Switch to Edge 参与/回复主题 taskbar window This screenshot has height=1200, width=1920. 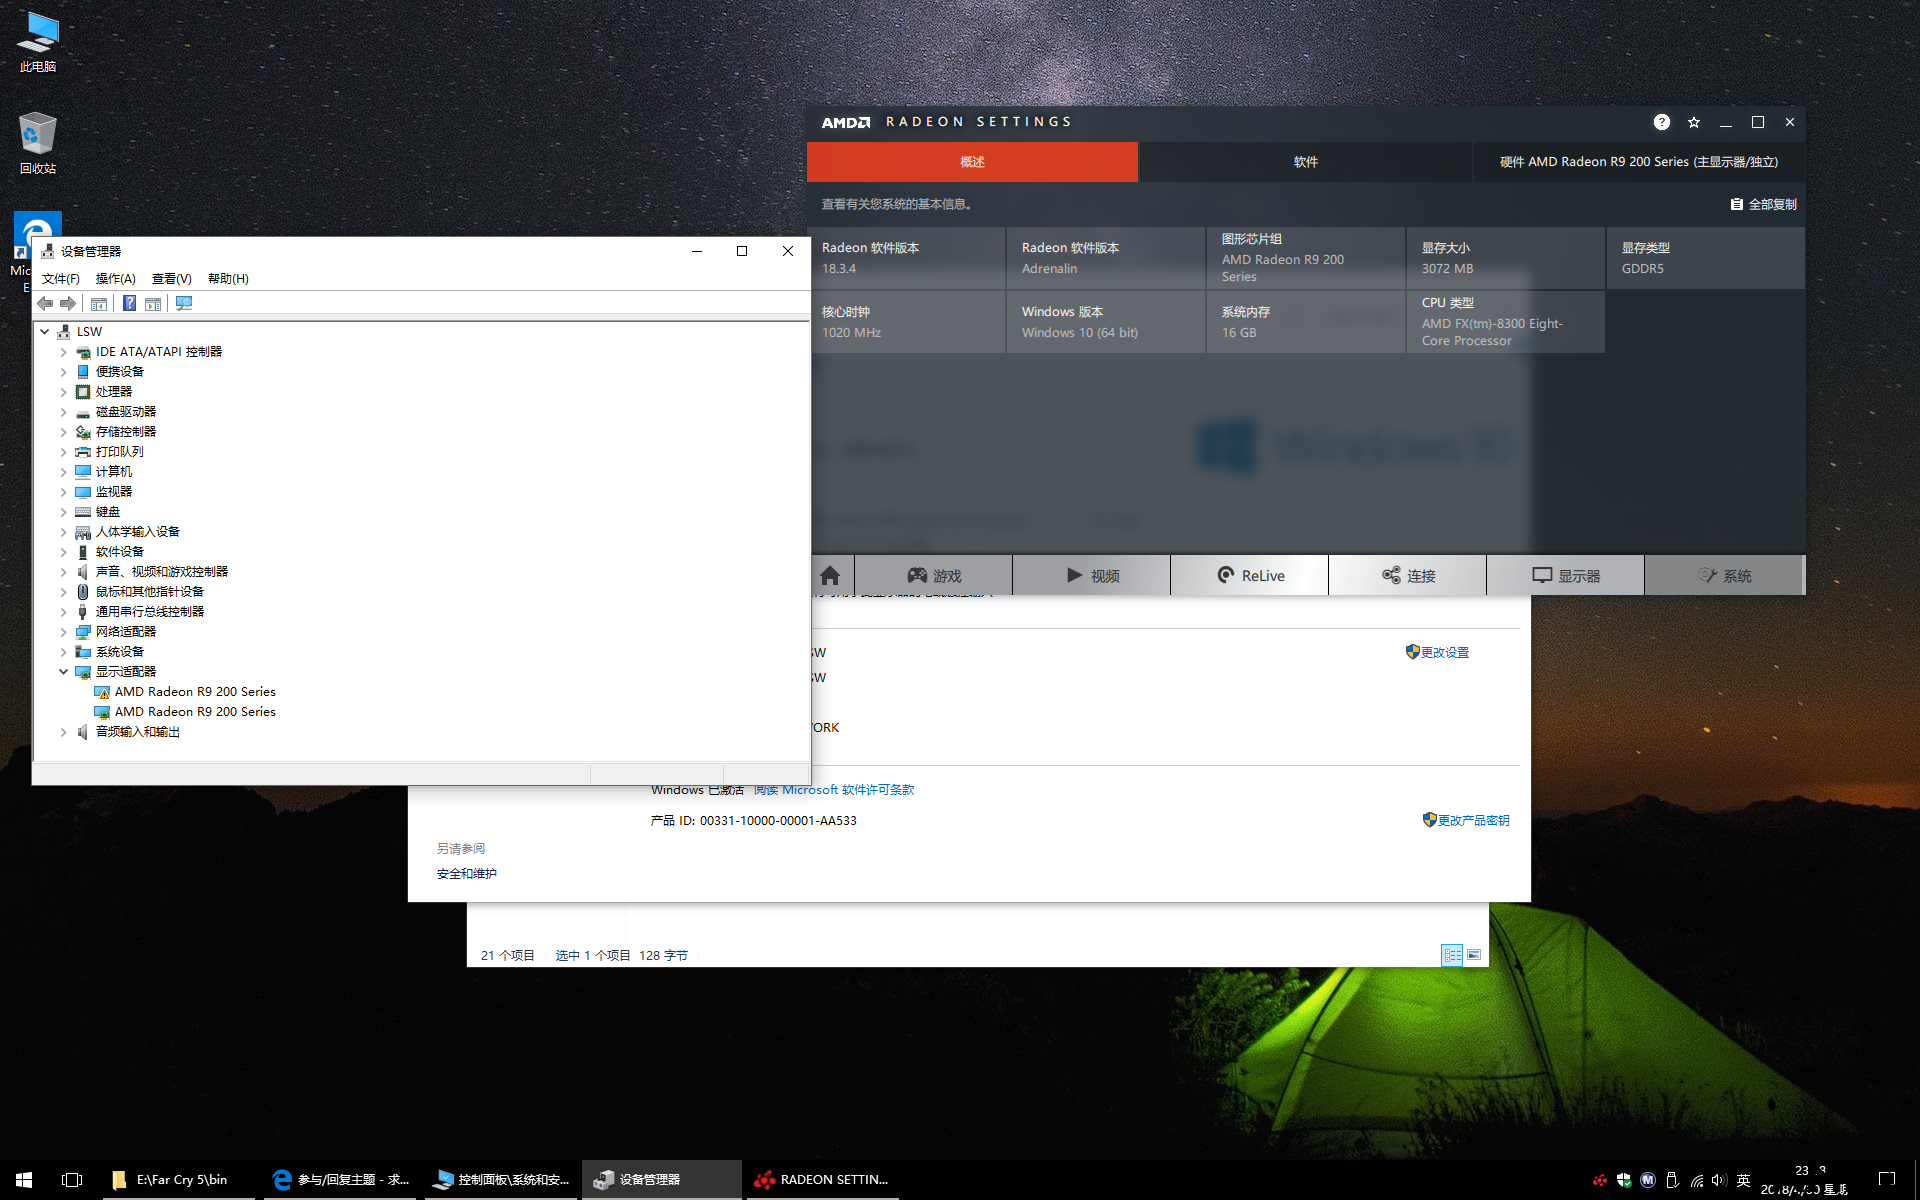tap(340, 1180)
